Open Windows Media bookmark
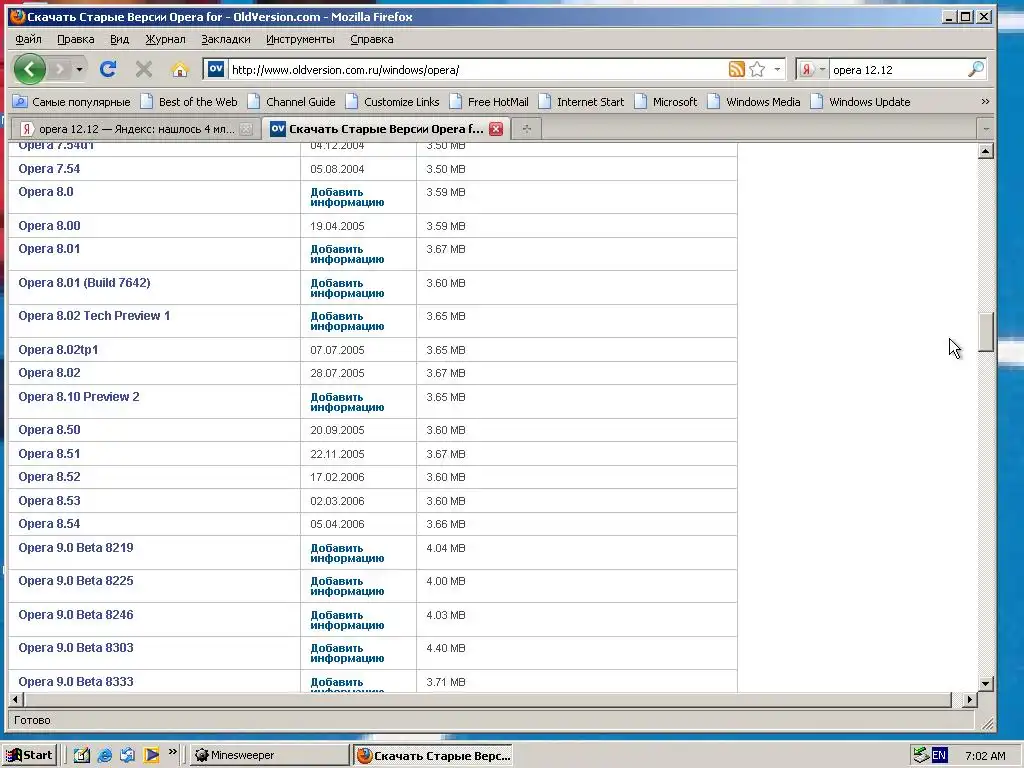1024x768 pixels. (x=754, y=102)
